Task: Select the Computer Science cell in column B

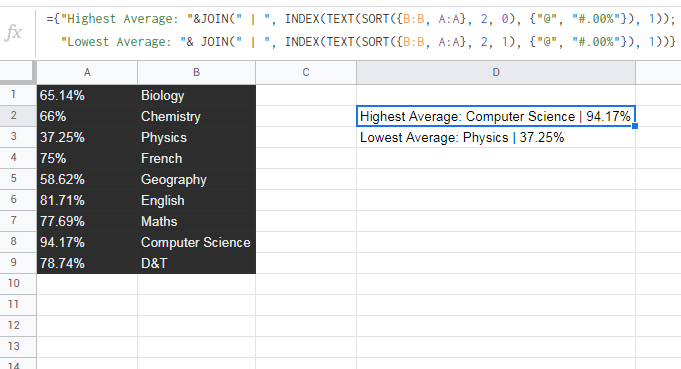Action: pyautogui.click(x=197, y=242)
